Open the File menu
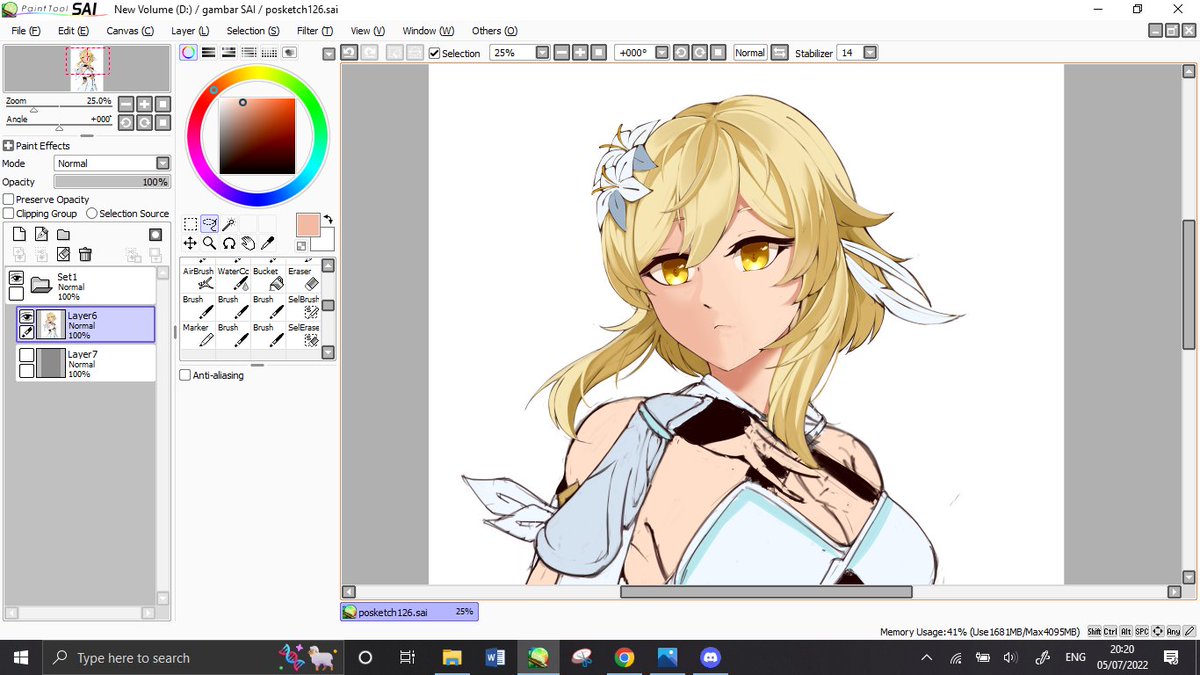 pos(26,31)
